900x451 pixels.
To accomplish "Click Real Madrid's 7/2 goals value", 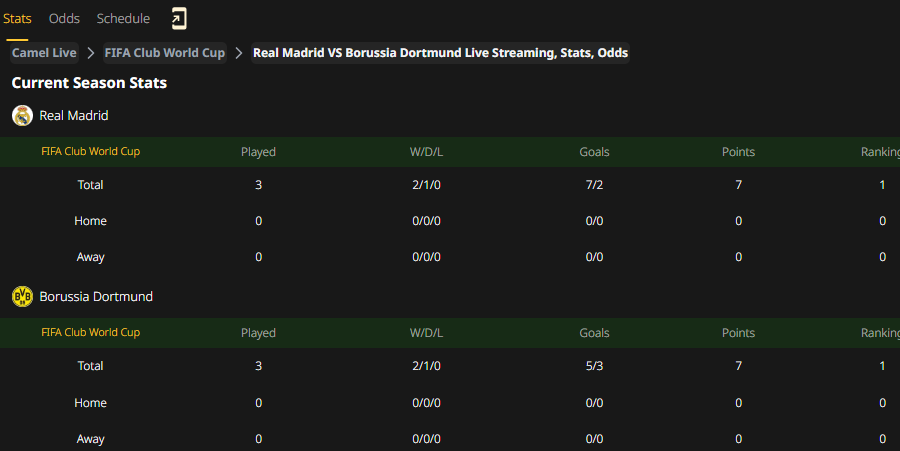I will click(x=594, y=185).
